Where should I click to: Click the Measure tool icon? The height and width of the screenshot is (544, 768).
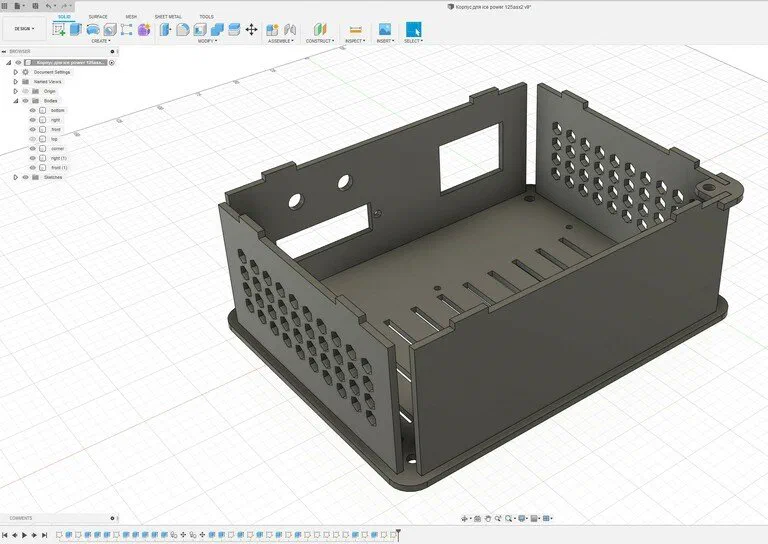coord(356,29)
